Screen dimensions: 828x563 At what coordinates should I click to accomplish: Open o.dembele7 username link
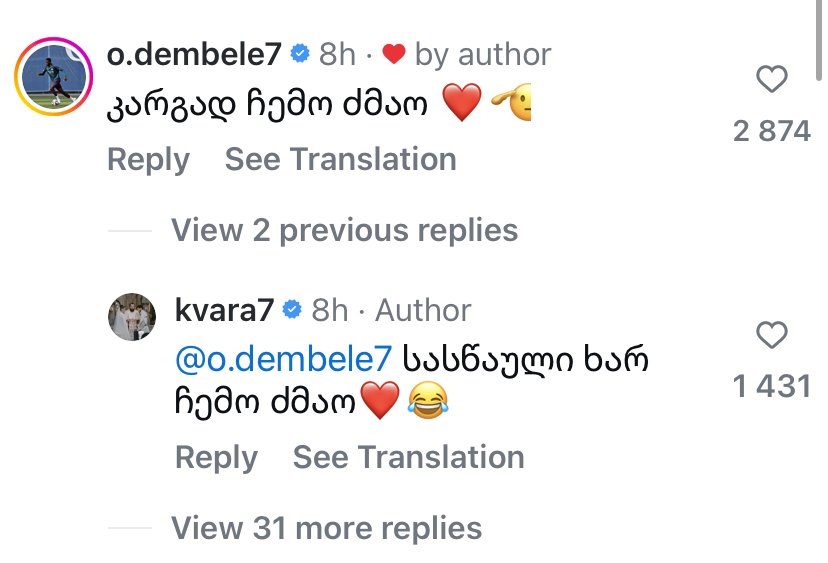193,54
